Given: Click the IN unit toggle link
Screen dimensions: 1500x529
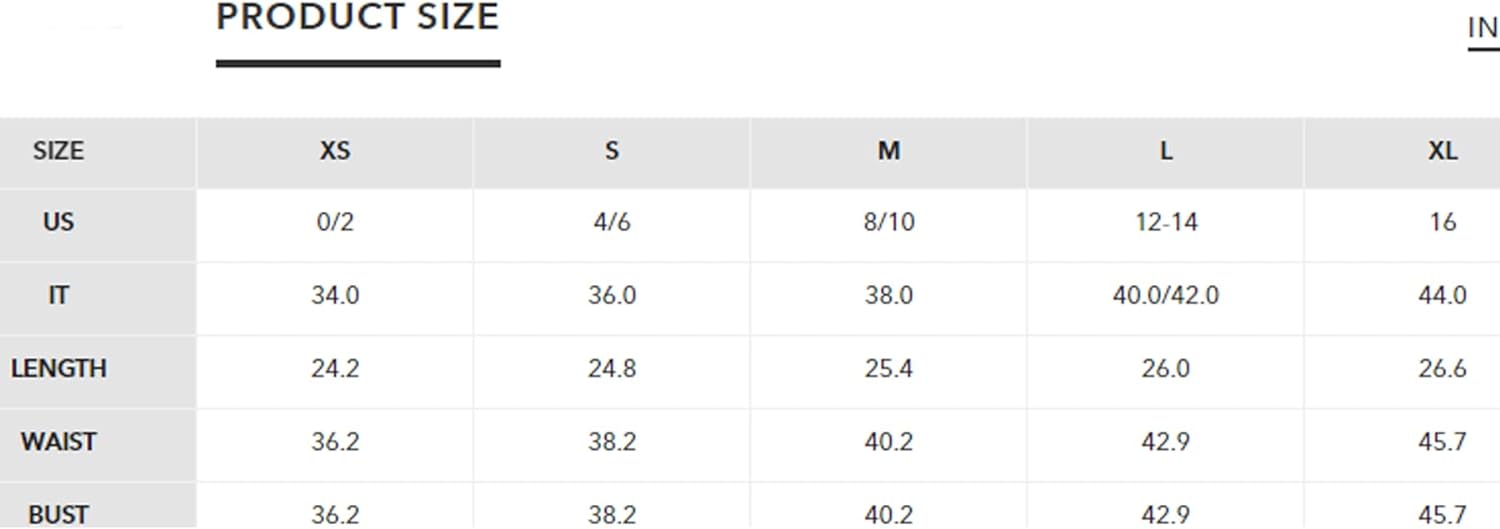Looking at the screenshot, I should (1483, 29).
